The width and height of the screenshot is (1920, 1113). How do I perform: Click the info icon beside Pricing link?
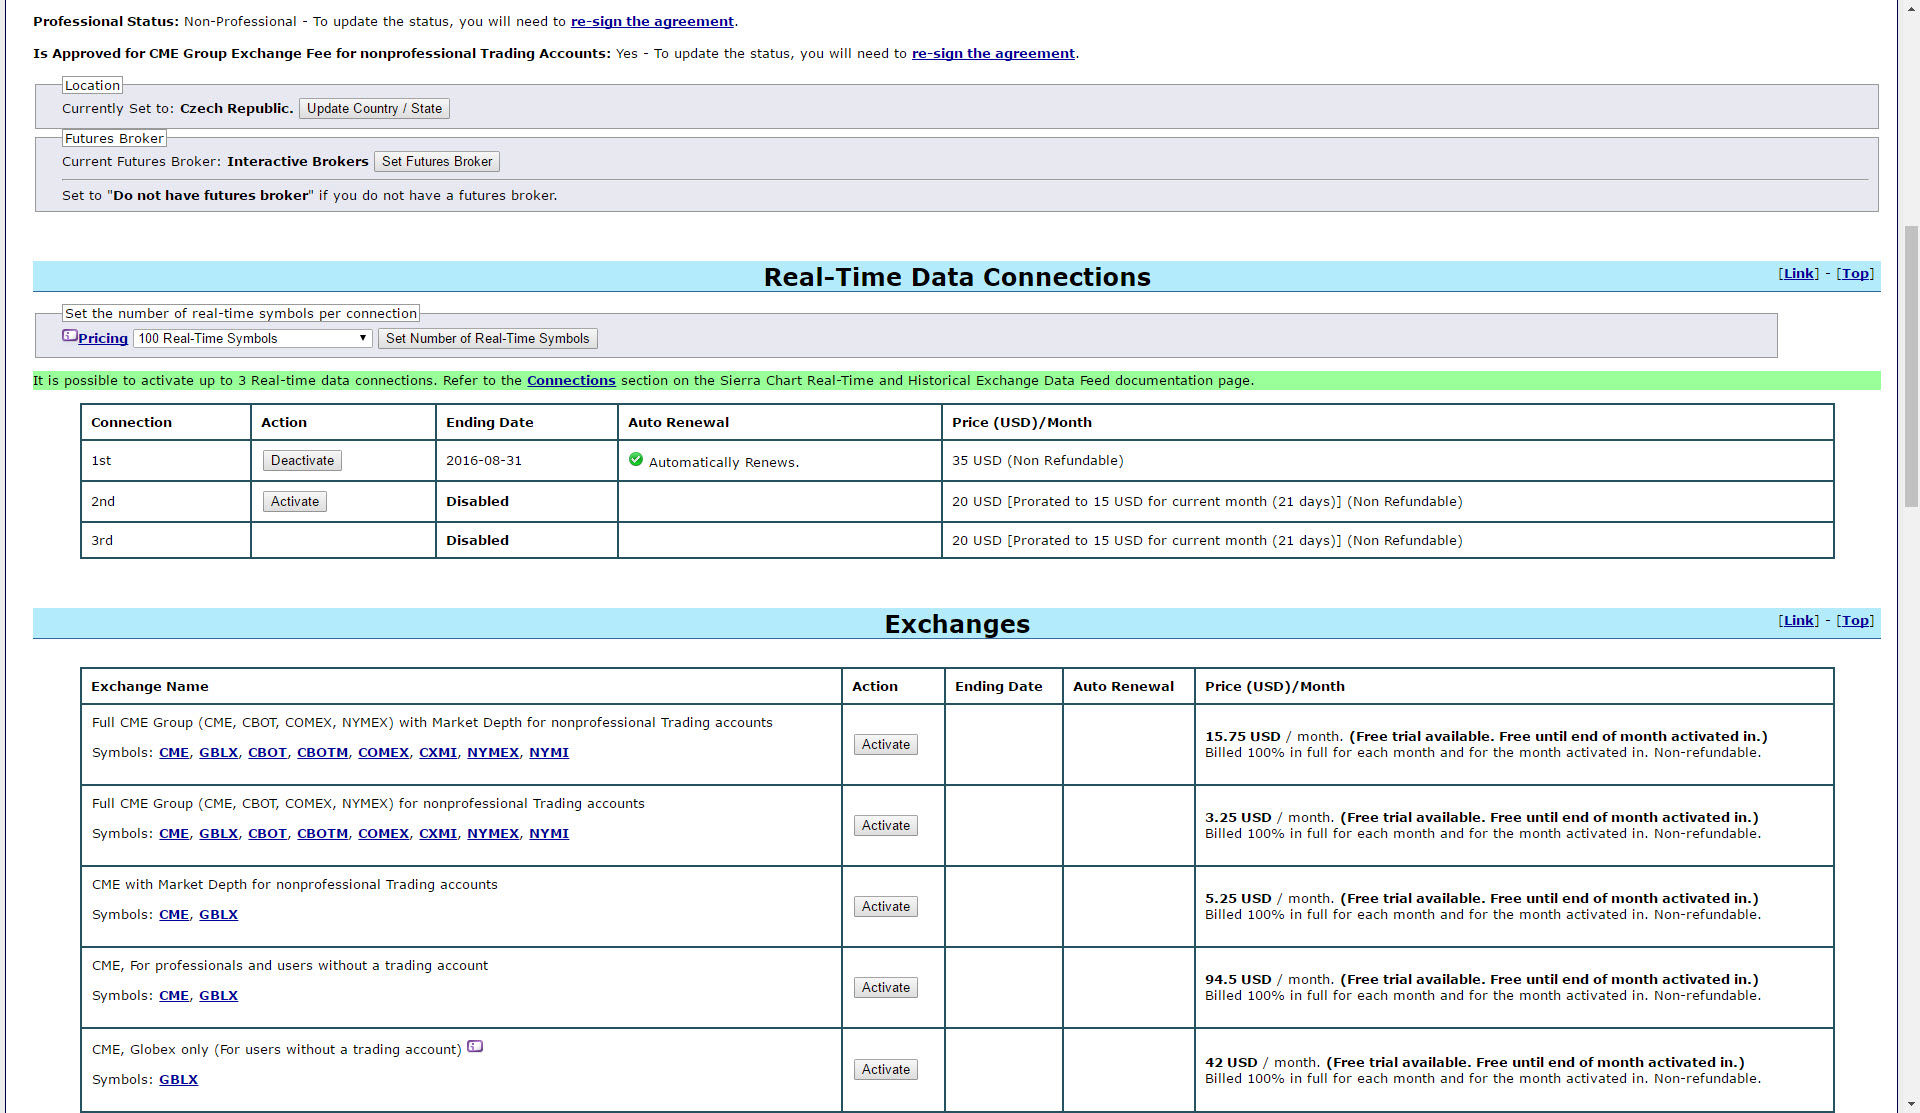69,336
